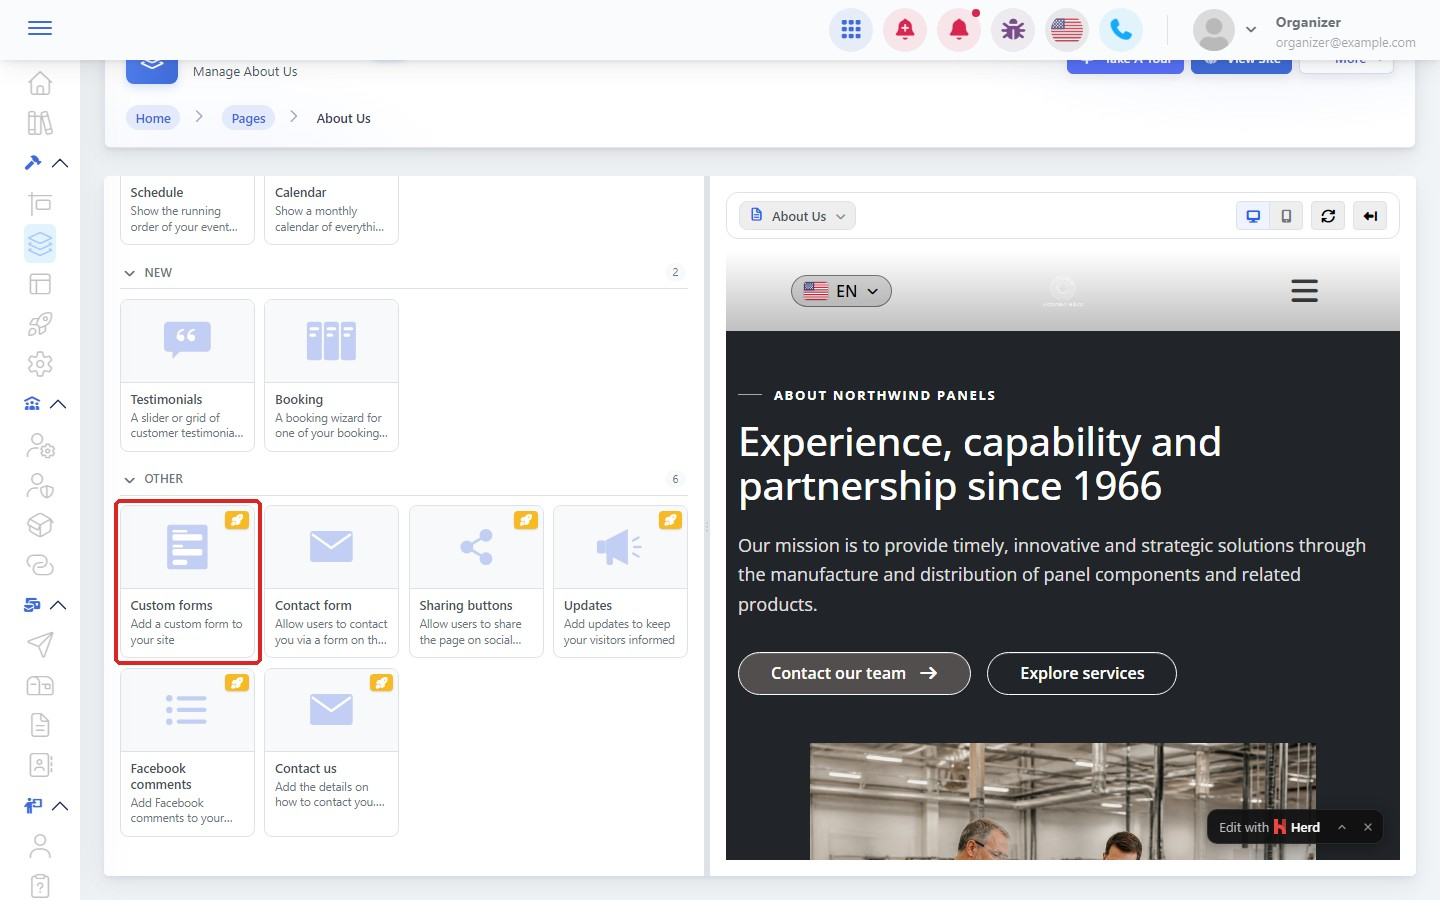Collapse the OTHER section
Screen dimensions: 1440x900
(x=129, y=480)
